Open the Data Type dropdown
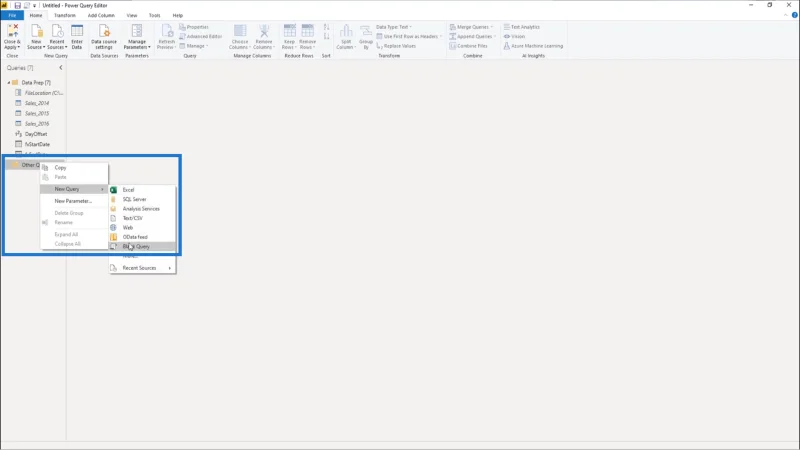The image size is (800, 450). pyautogui.click(x=394, y=27)
